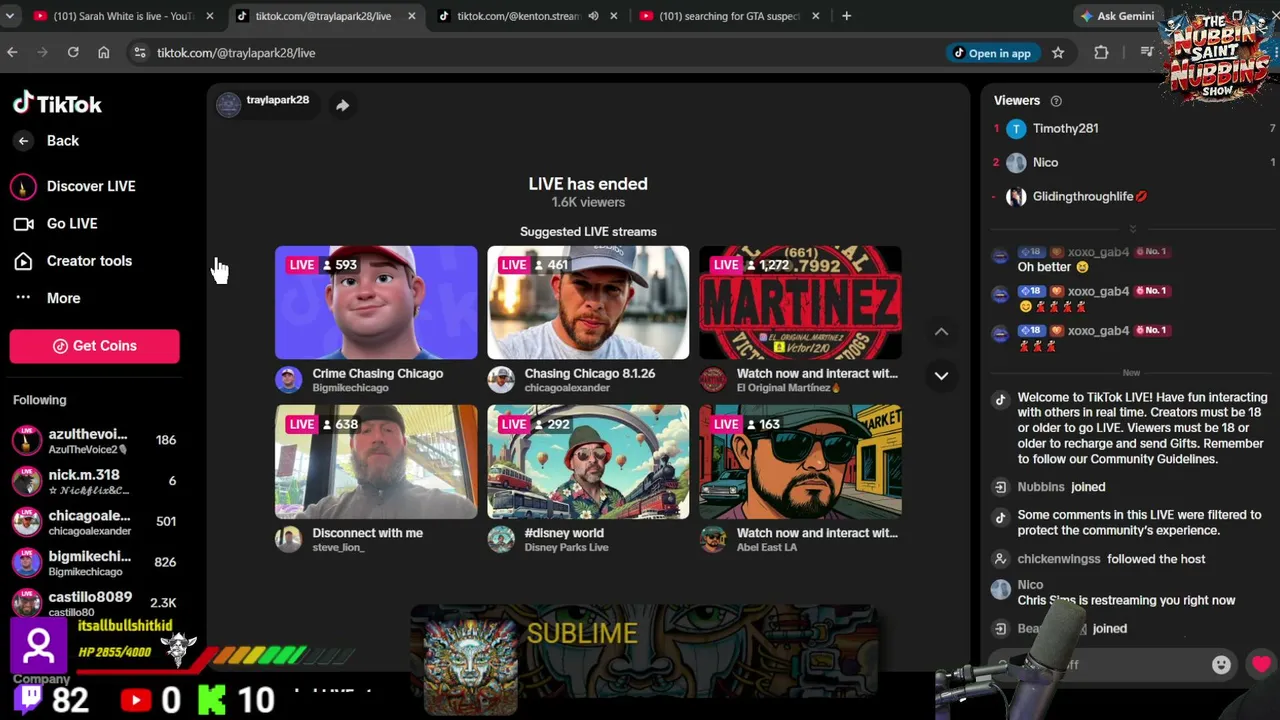The height and width of the screenshot is (720, 1280).
Task: Open the #disney world stream thumbnail
Action: coord(588,462)
